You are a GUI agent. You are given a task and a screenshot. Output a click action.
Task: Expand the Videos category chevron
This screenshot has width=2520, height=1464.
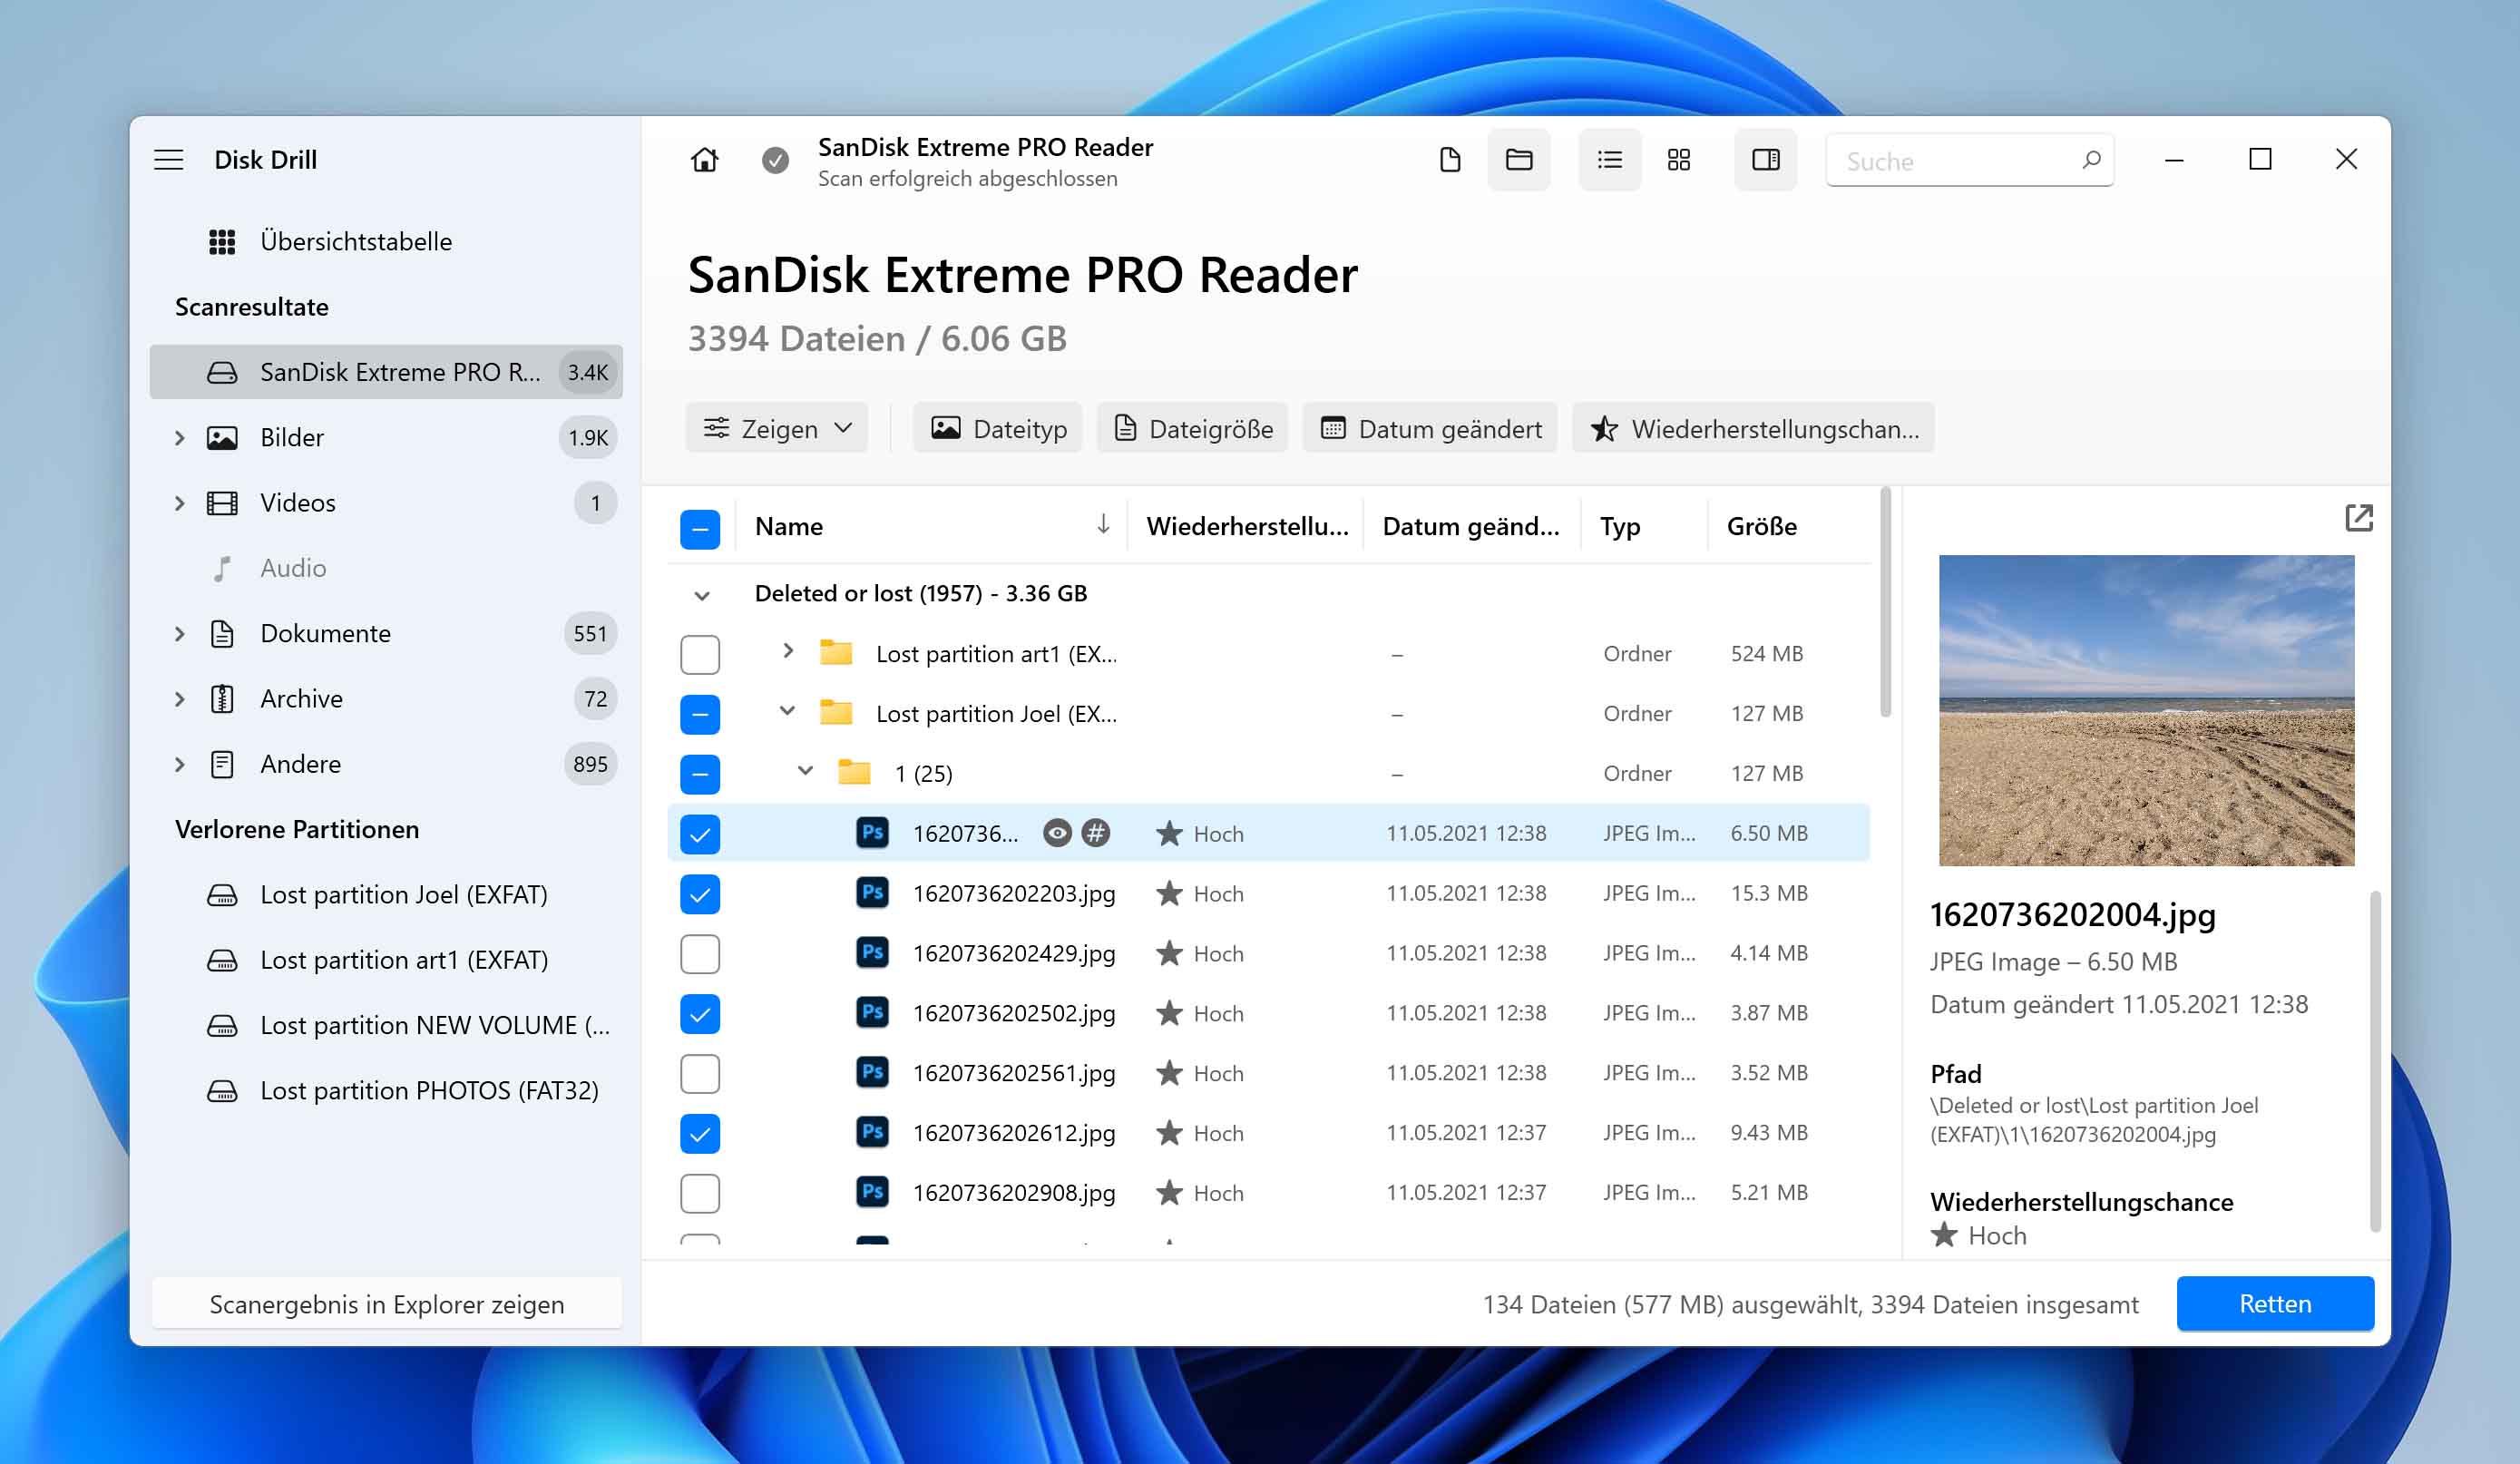point(180,503)
